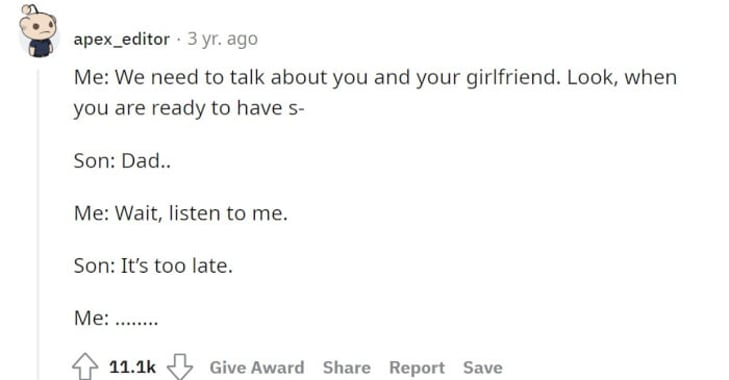Click the words 'Look, when' in the comment

click(x=622, y=77)
